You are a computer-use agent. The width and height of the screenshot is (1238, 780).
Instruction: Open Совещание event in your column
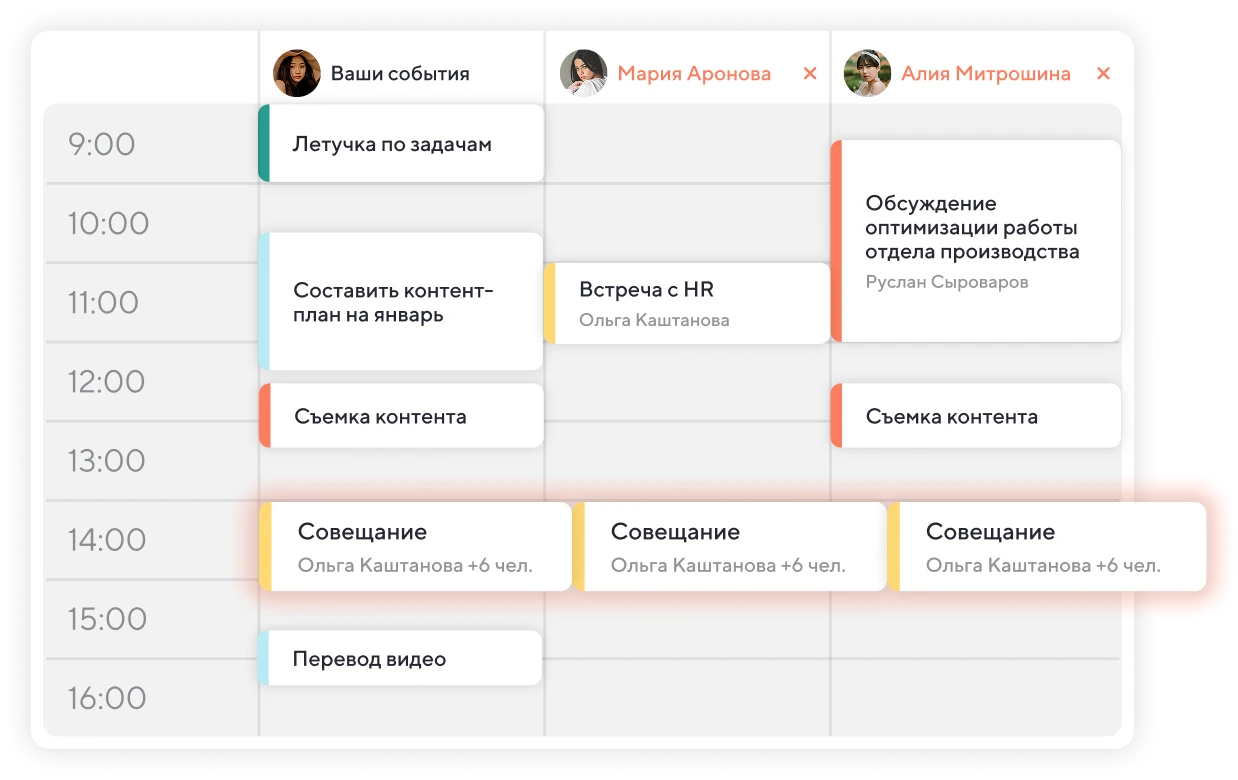pos(416,547)
